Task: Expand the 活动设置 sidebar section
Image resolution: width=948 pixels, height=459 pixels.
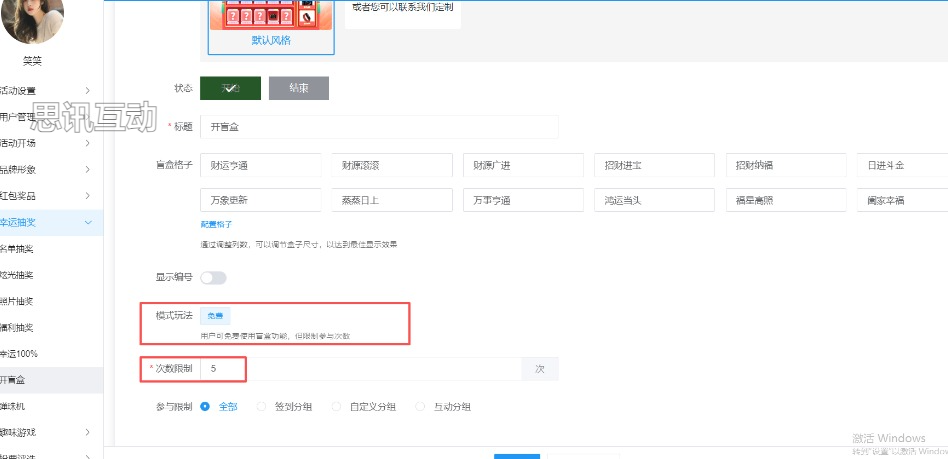Action: click(50, 90)
